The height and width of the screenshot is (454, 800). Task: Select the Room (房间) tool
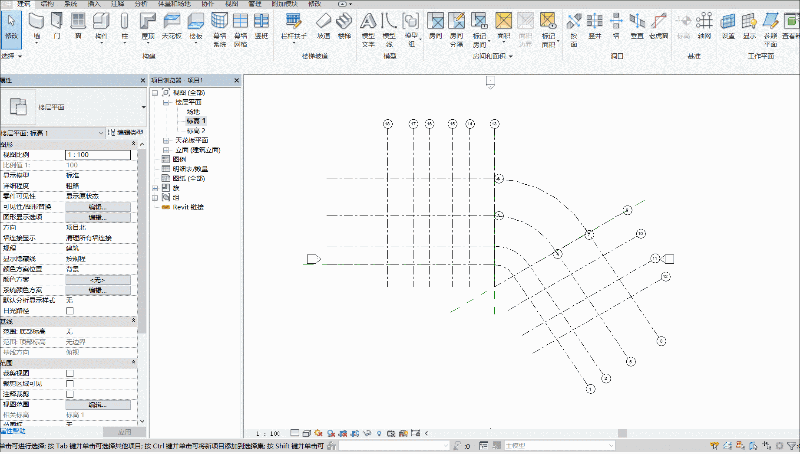pyautogui.click(x=435, y=27)
